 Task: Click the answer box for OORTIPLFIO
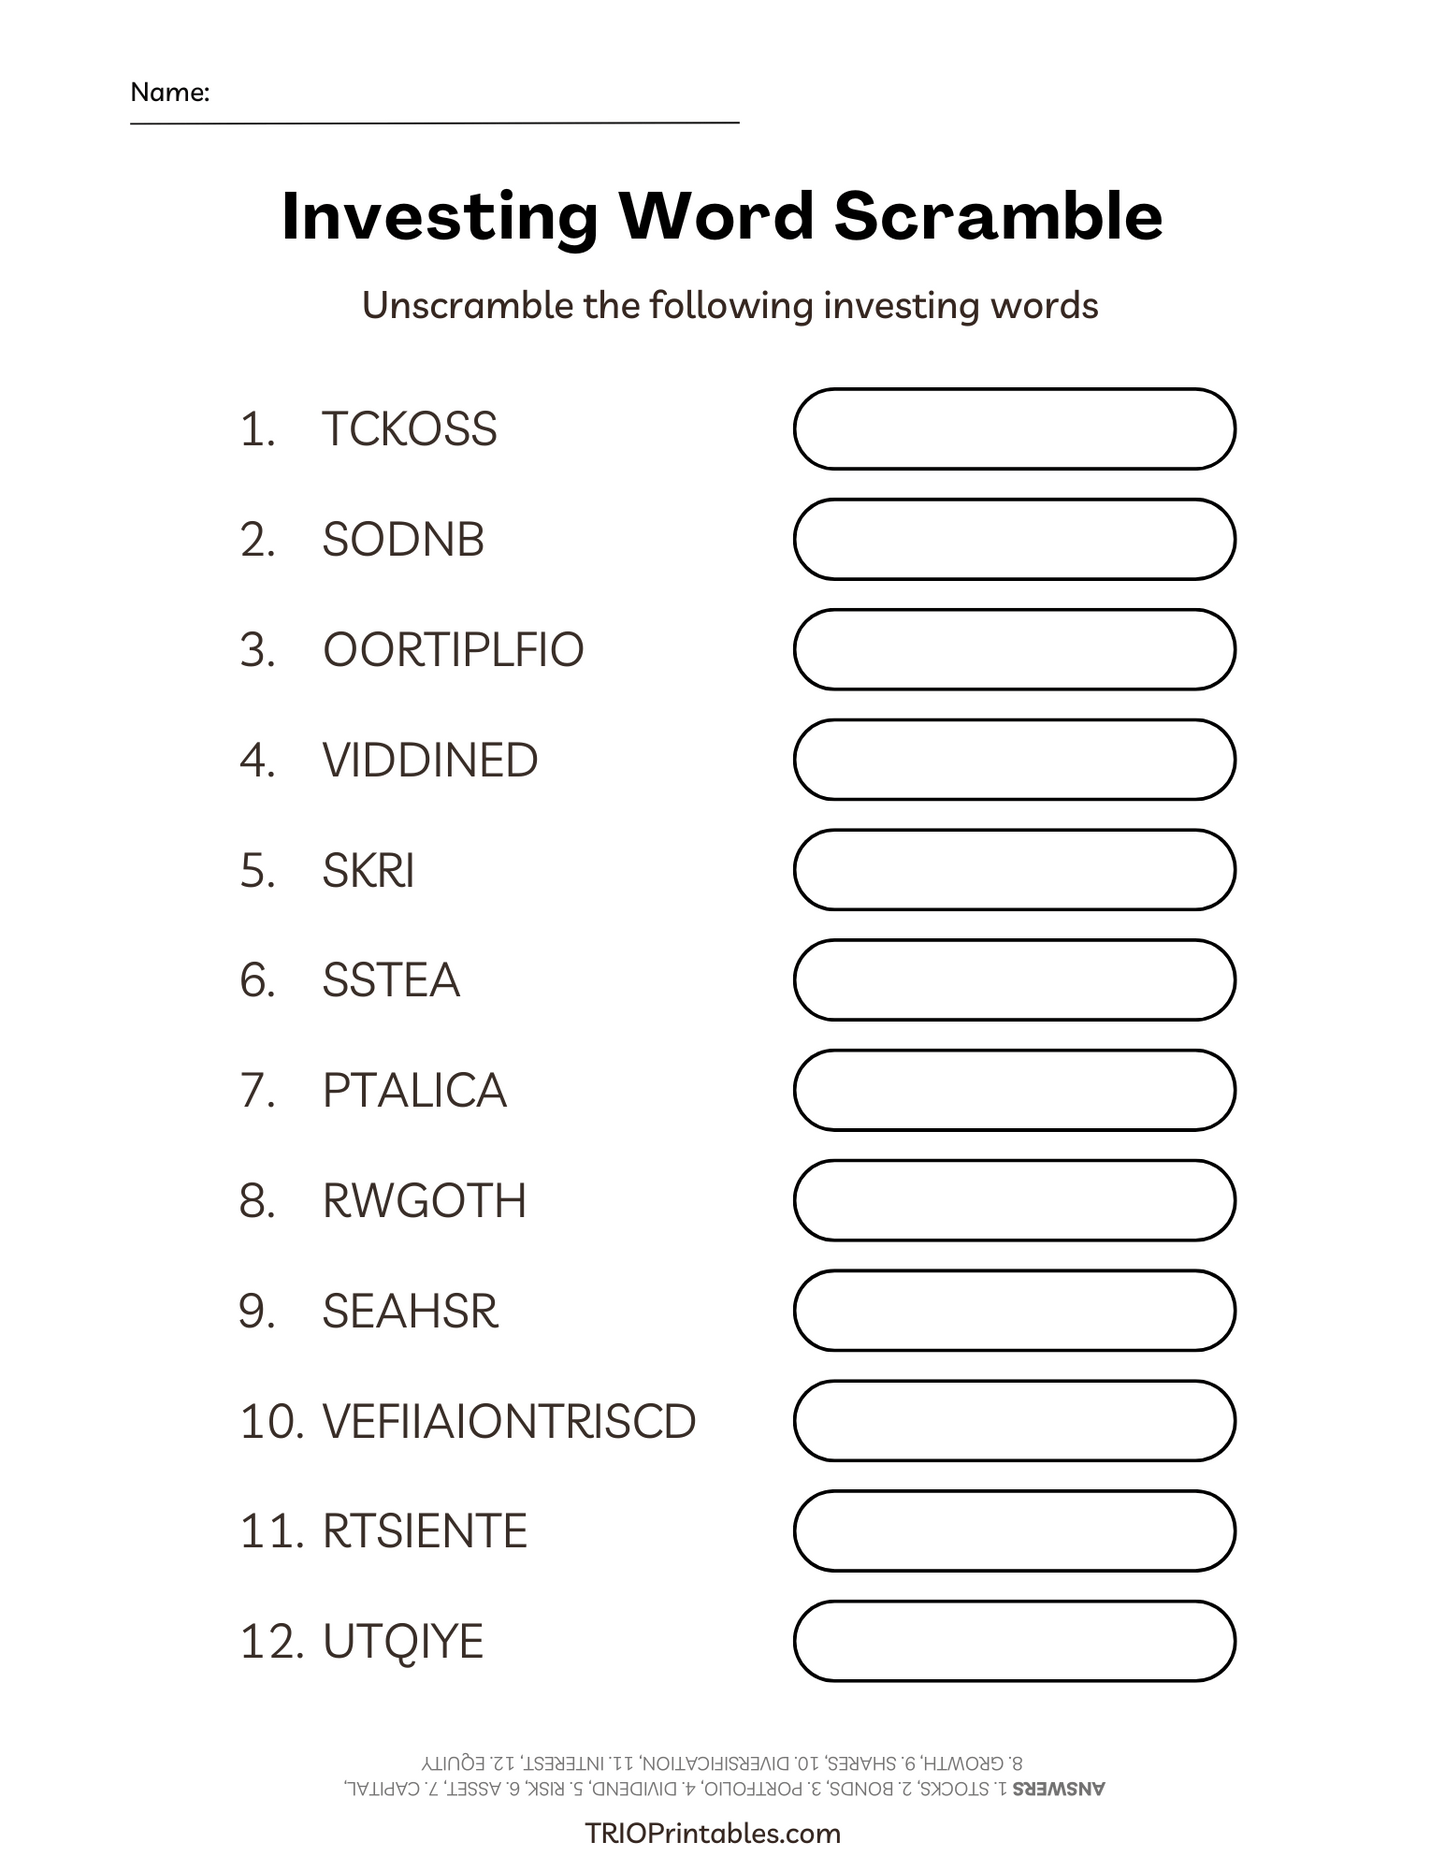[x=1014, y=649]
